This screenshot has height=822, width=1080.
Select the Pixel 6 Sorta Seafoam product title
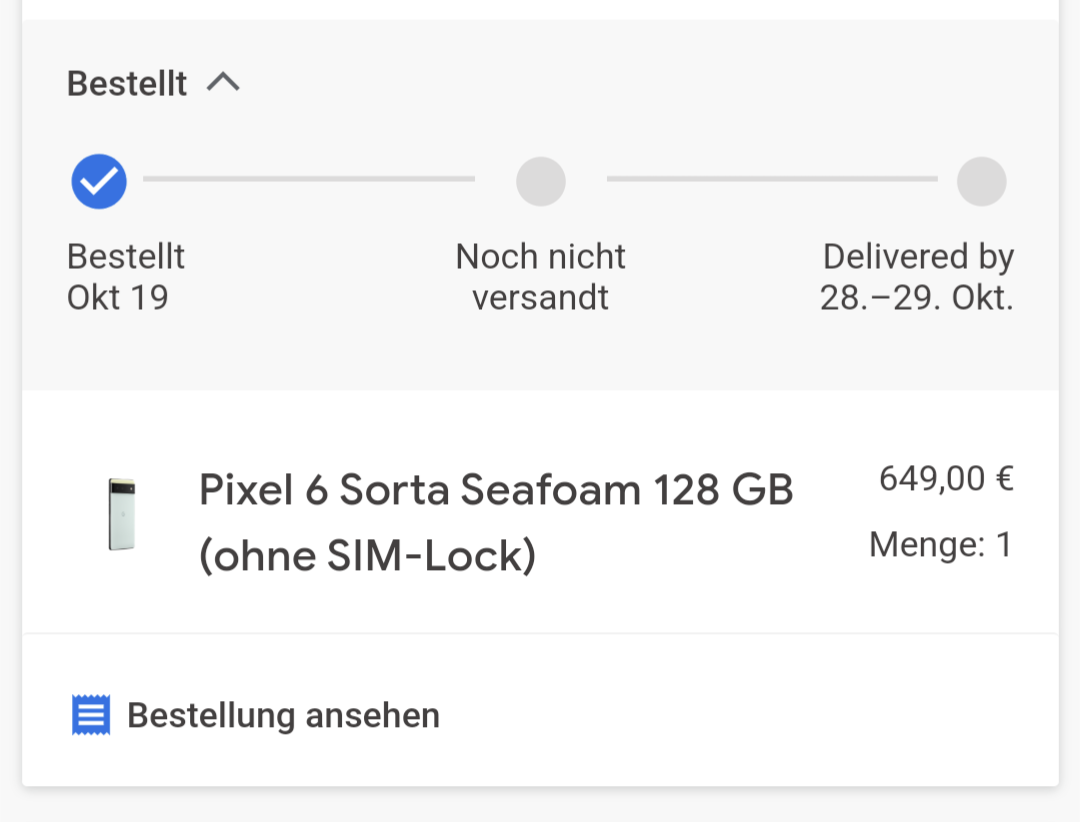click(496, 522)
